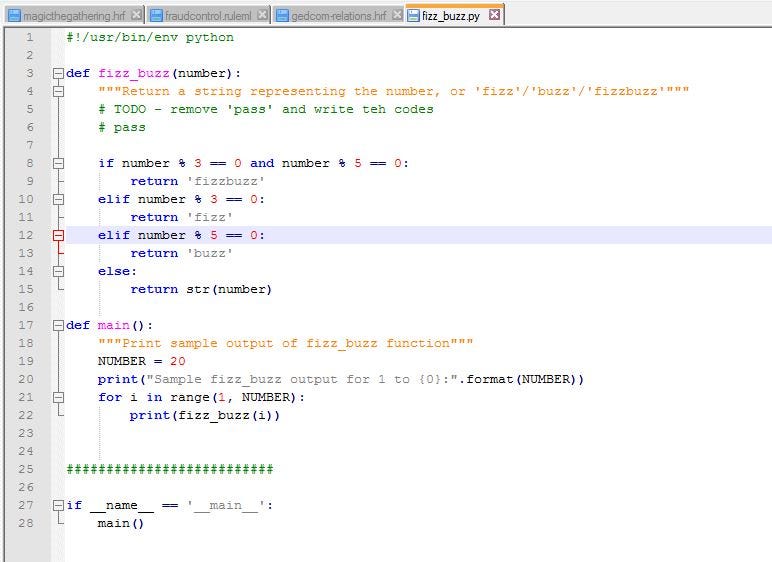Click the TODO comment on line 5

[266, 109]
